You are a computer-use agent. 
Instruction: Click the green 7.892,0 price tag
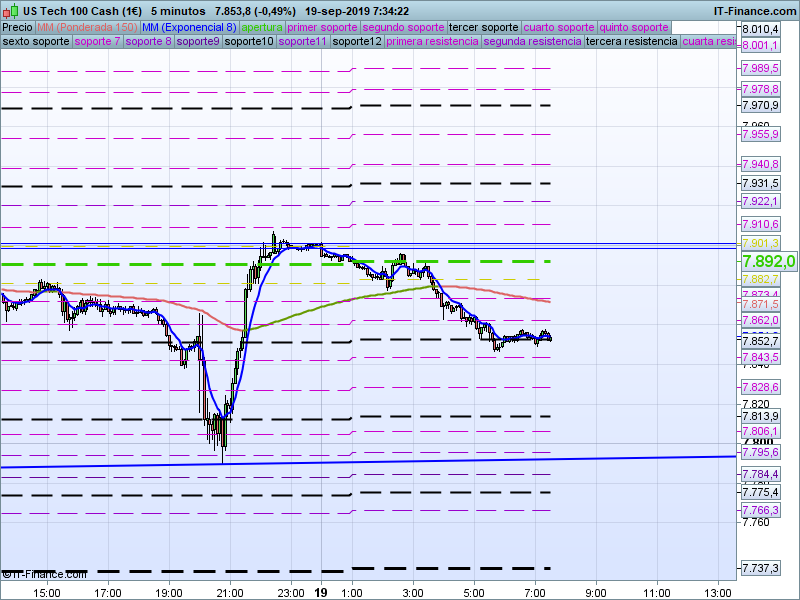click(768, 261)
